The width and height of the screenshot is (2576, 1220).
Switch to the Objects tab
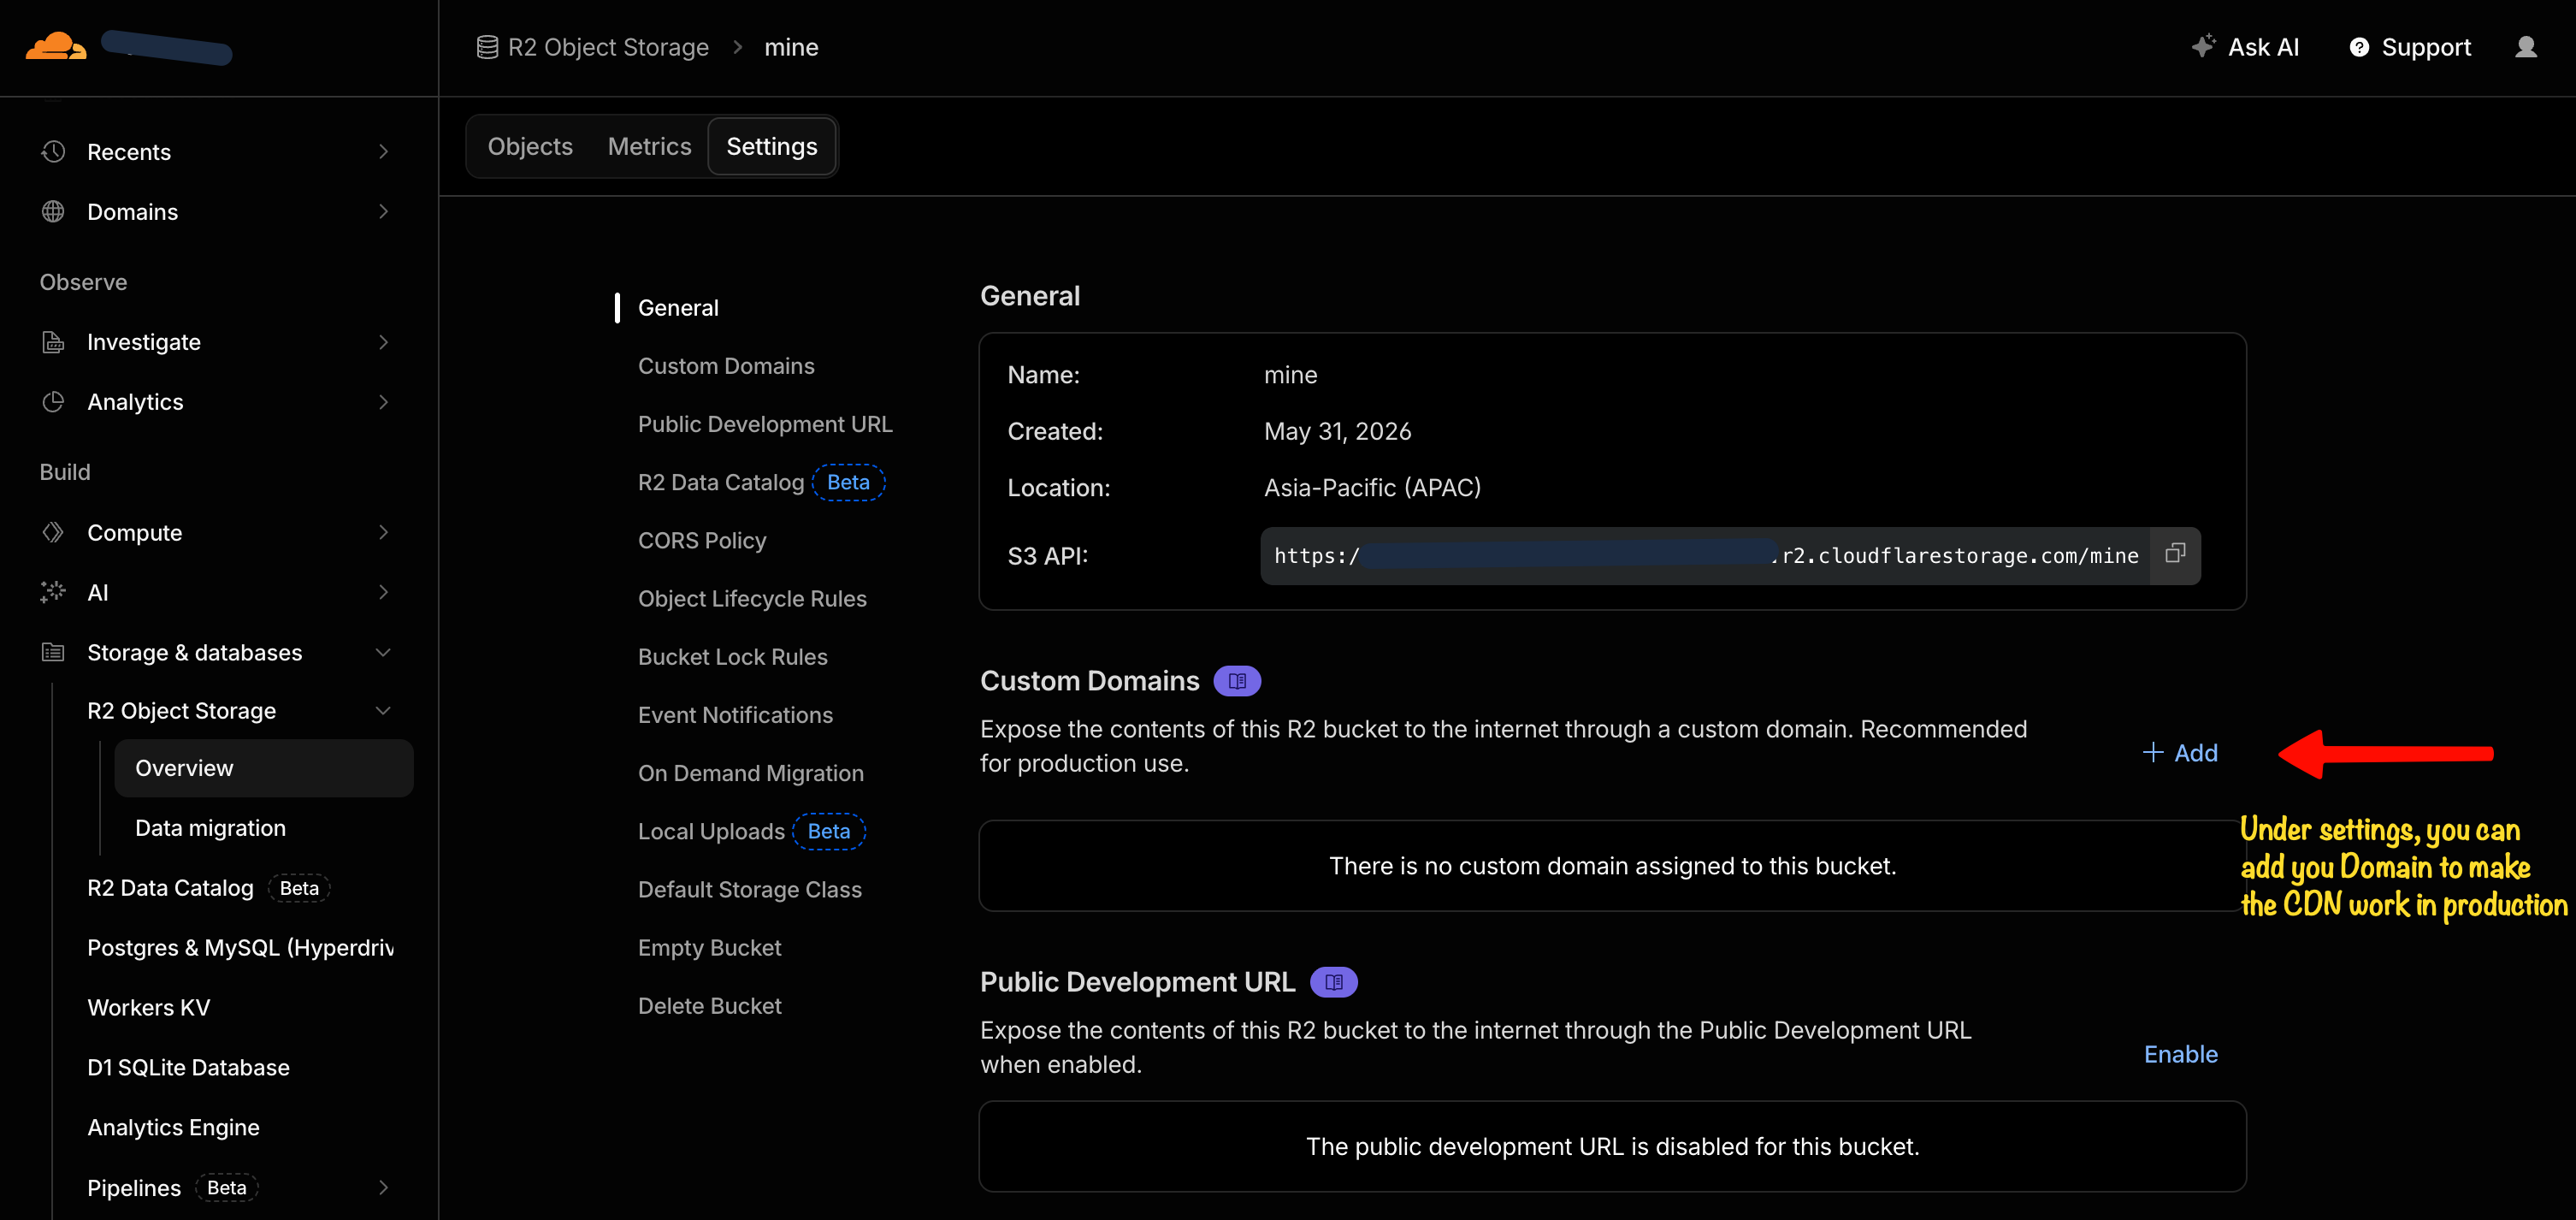pos(530,146)
